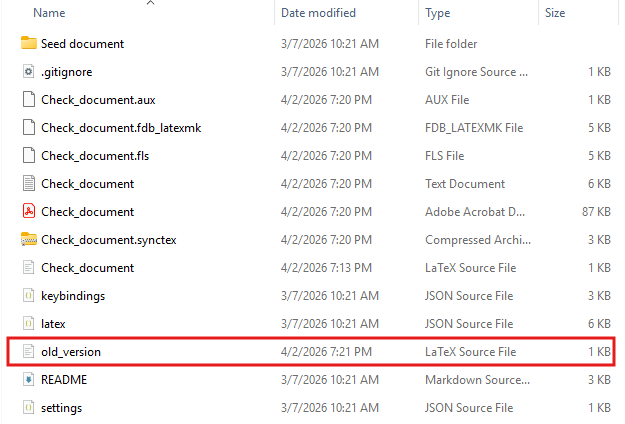625x424 pixels.
Task: Select the '.gitignore' file name
Action: point(67,72)
